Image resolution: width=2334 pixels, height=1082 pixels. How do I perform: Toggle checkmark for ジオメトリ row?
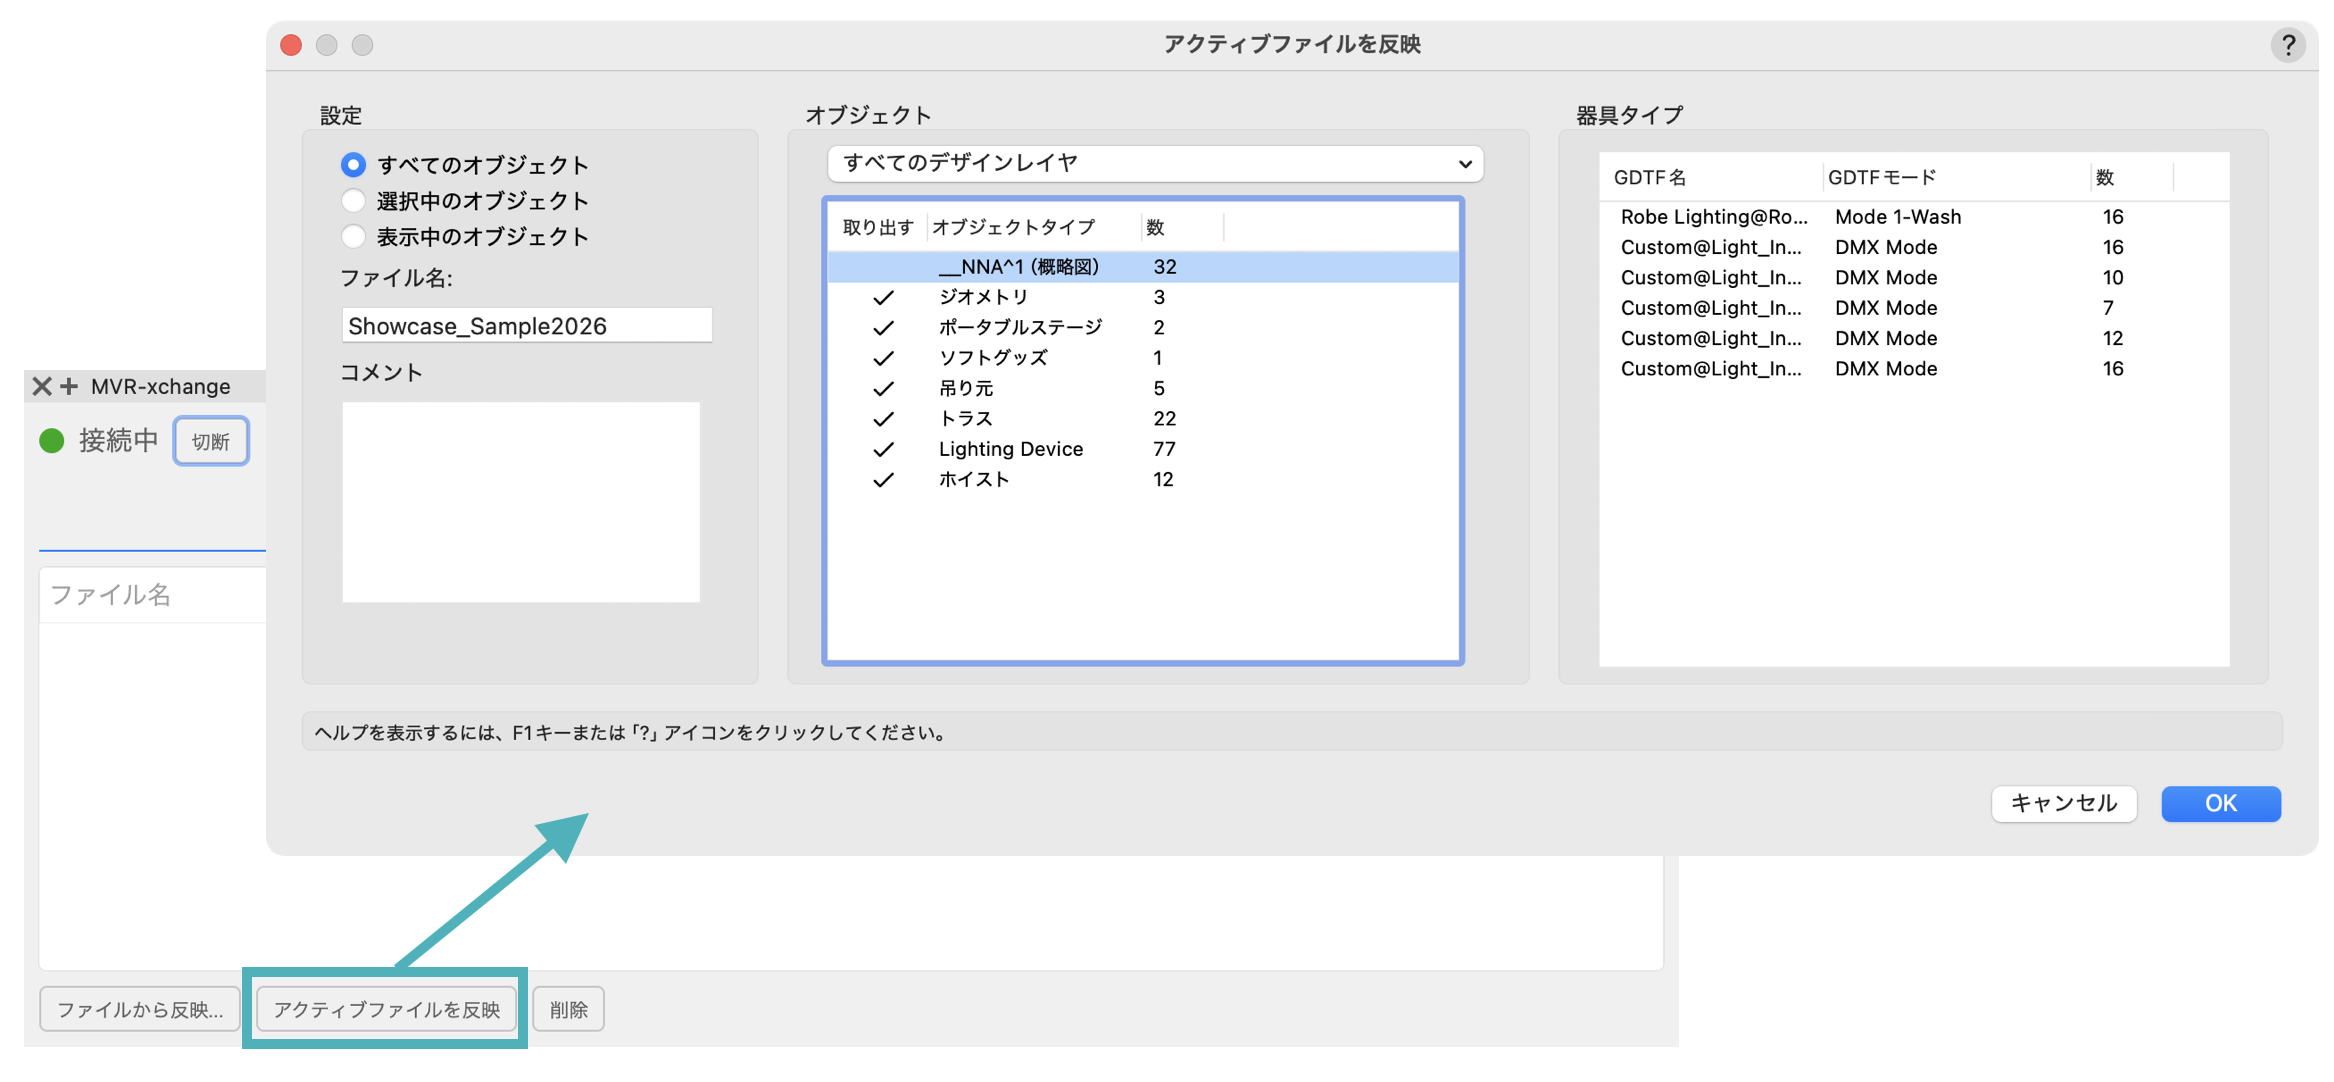pos(882,298)
